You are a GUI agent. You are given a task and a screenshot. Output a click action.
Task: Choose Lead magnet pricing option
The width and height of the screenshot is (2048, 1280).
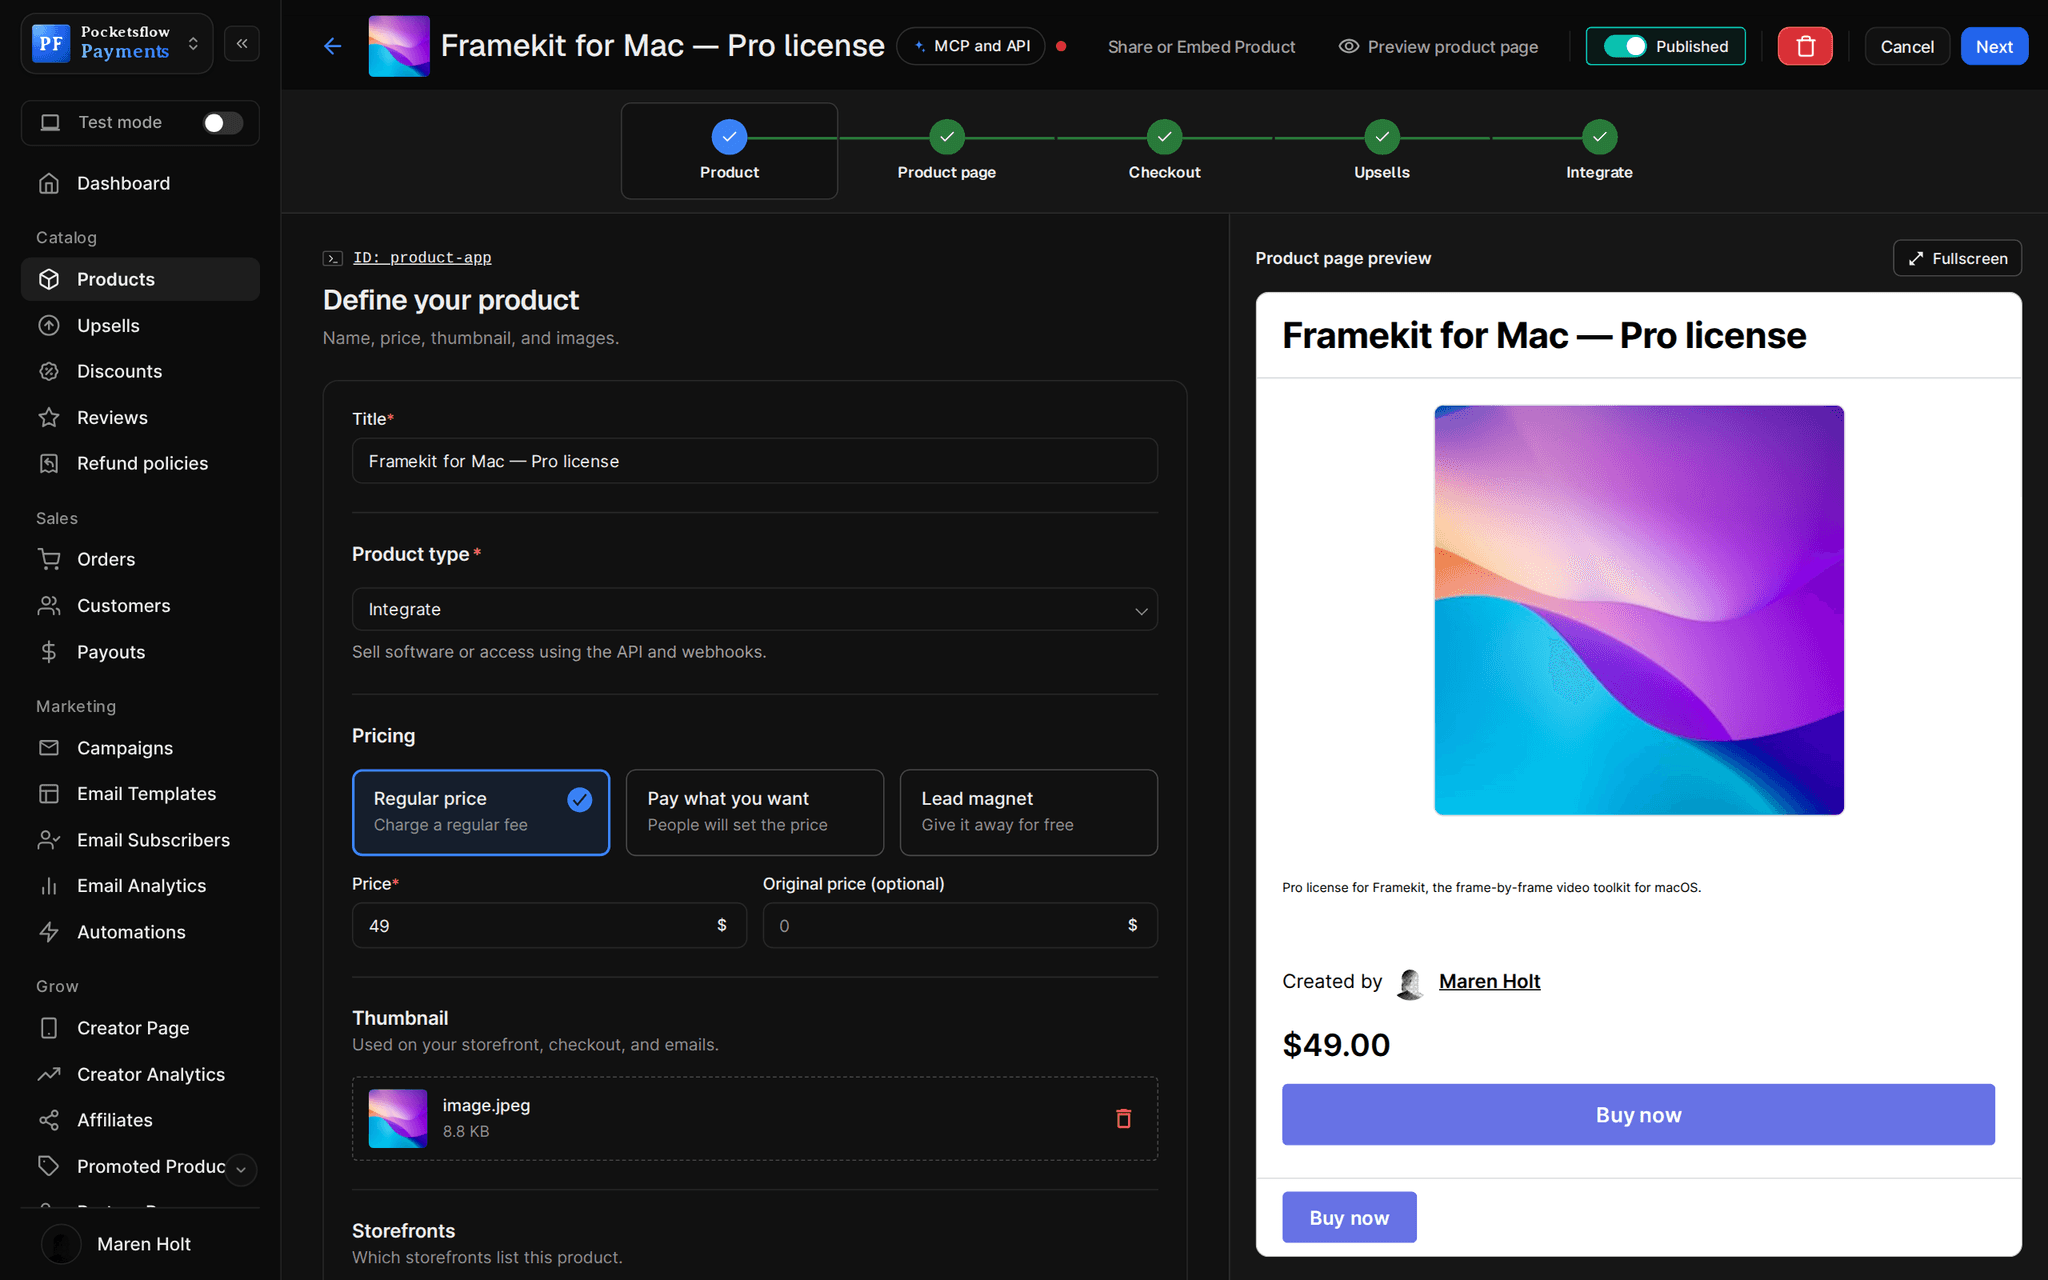click(1029, 812)
